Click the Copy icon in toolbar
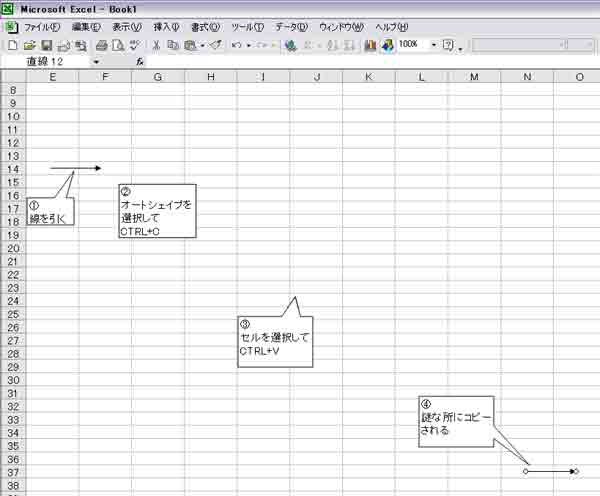Image resolution: width=600 pixels, height=496 pixels. 172,45
